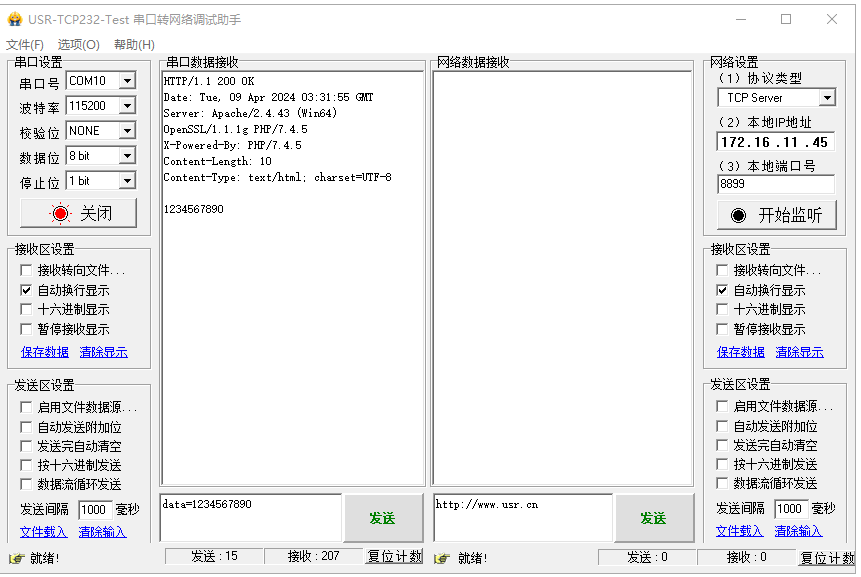The height and width of the screenshot is (577, 861).
Task: Enable serial 自动发送附加位 checkbox
Action: (26, 427)
